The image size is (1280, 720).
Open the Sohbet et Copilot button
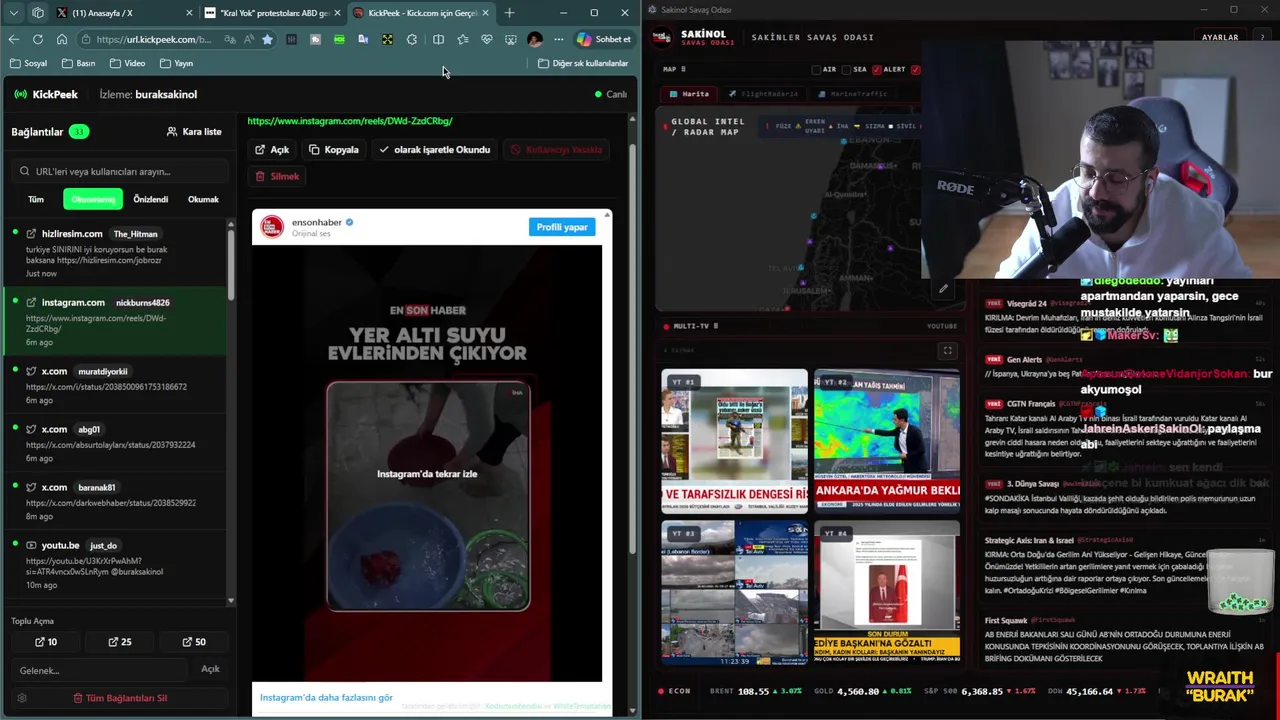coord(604,39)
